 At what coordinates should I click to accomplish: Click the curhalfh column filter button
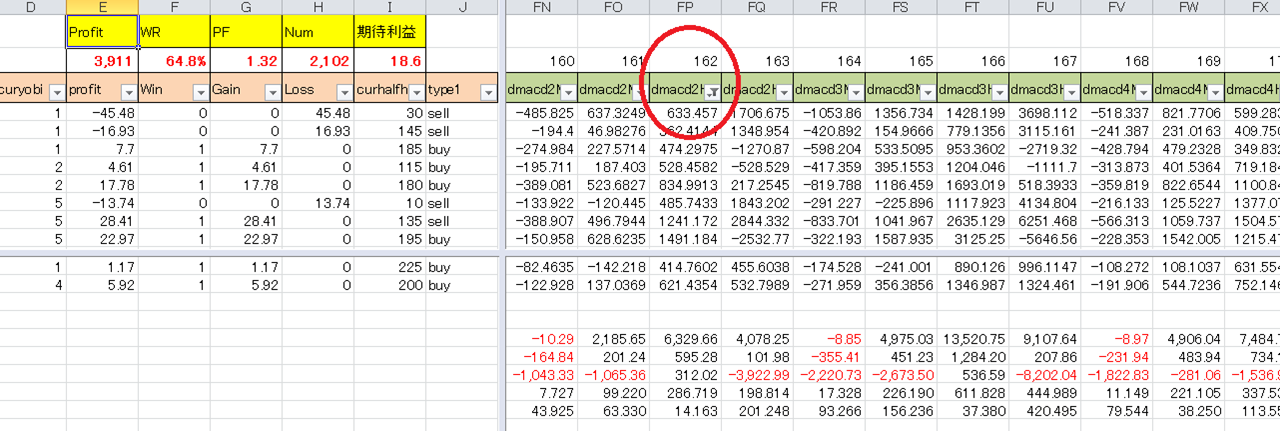click(x=415, y=92)
